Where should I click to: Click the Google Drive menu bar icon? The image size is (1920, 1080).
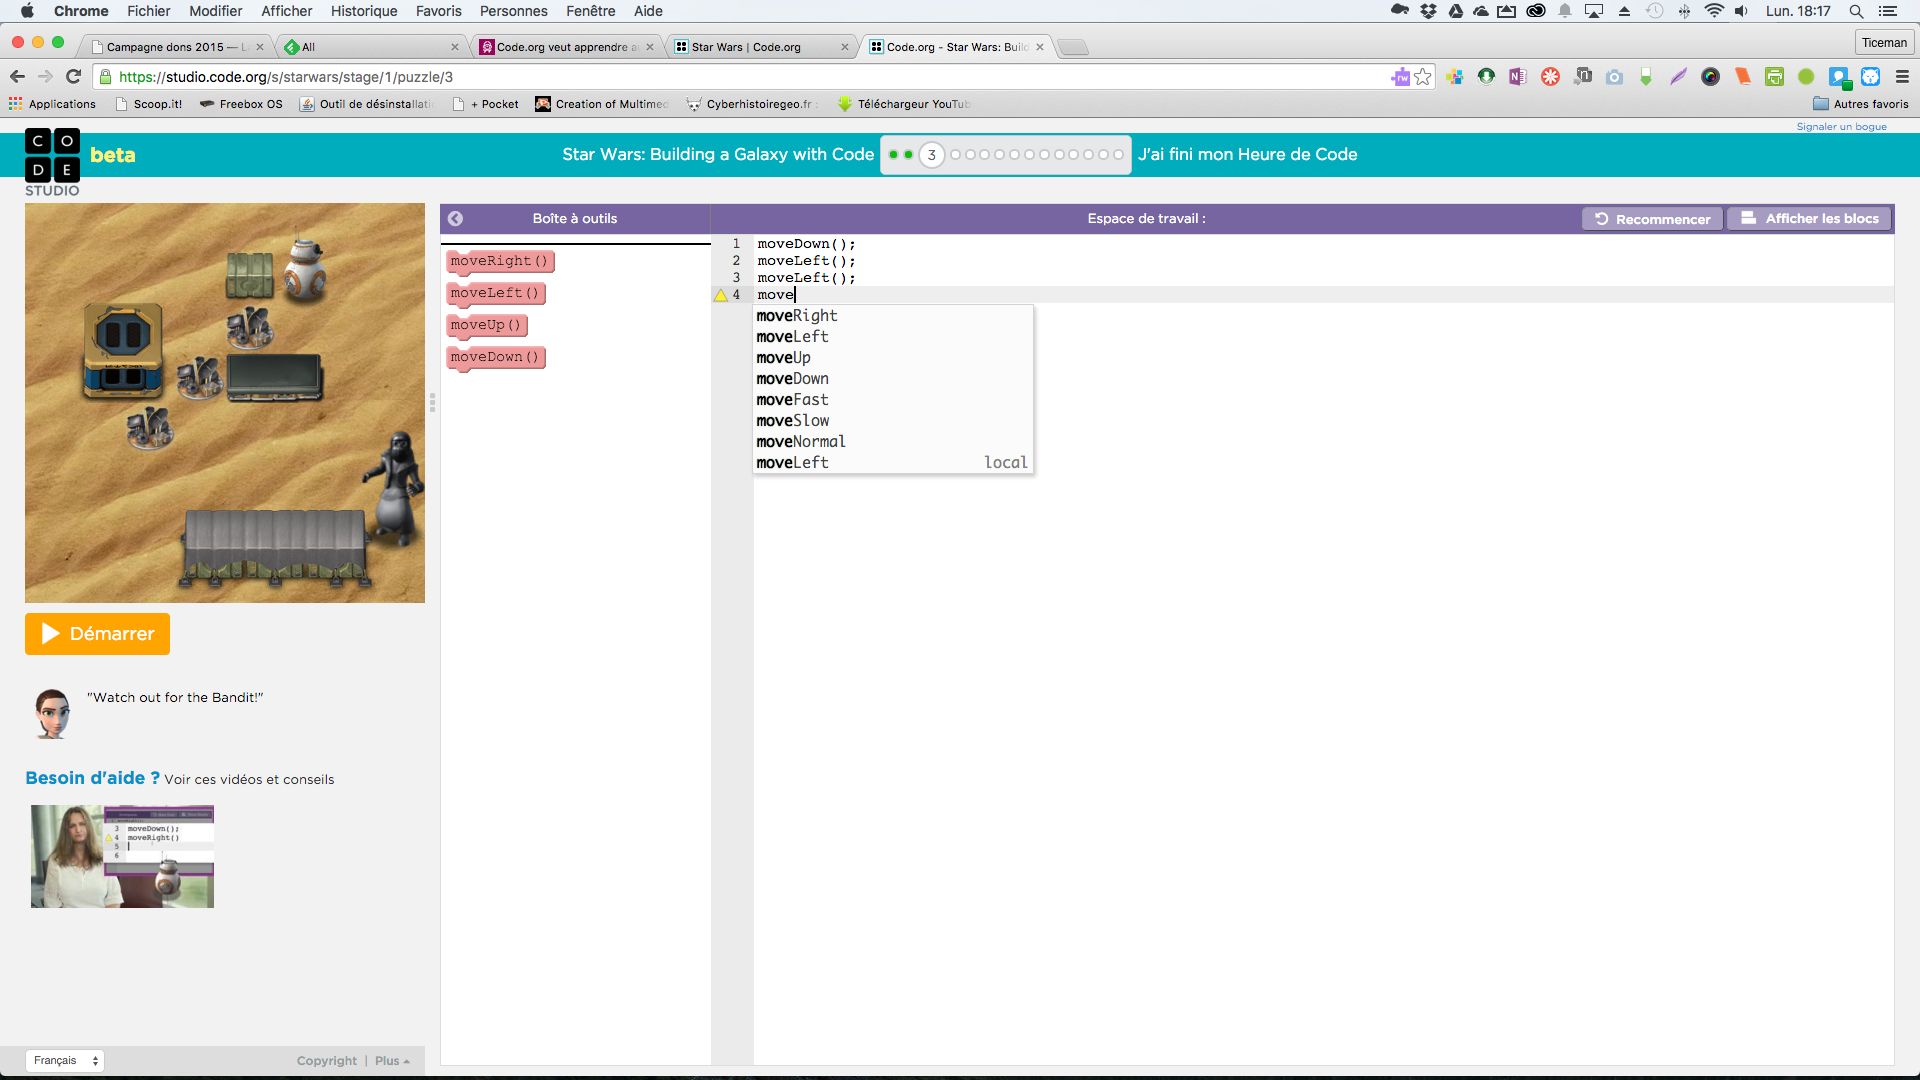pos(1456,11)
